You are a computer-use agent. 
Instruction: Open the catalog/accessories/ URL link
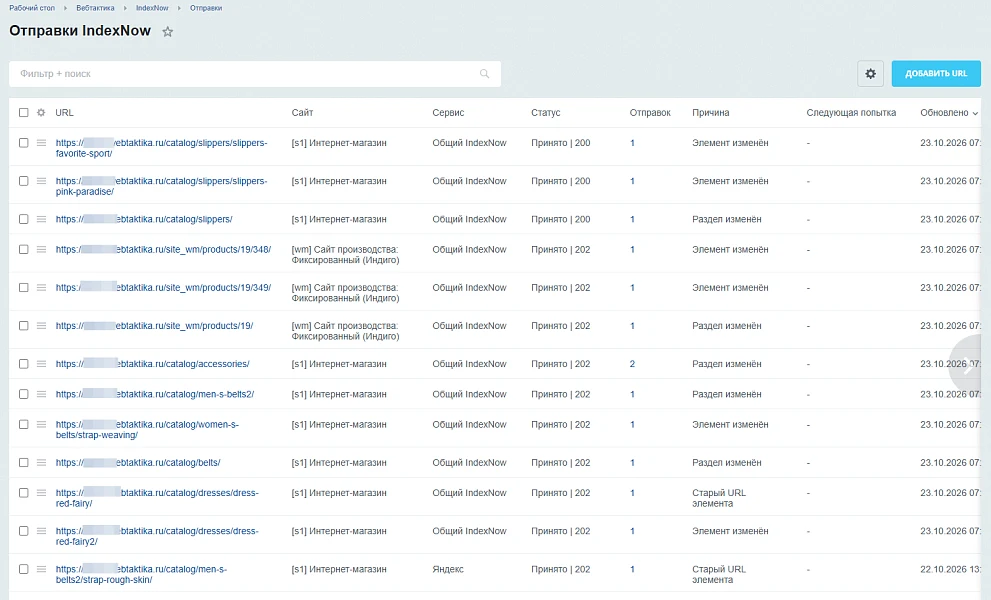(x=152, y=364)
